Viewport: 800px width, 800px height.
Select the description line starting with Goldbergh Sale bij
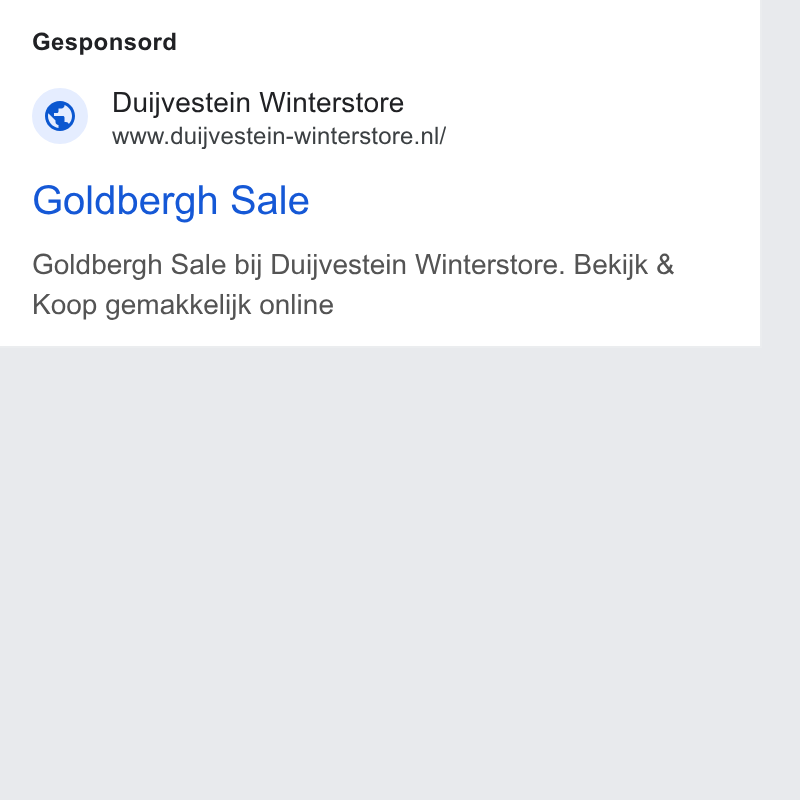point(353,265)
